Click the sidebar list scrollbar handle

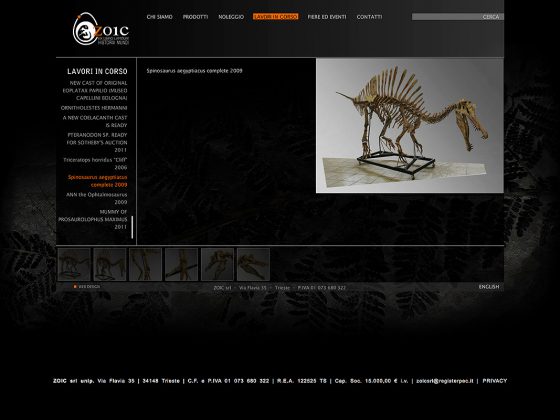[132, 227]
